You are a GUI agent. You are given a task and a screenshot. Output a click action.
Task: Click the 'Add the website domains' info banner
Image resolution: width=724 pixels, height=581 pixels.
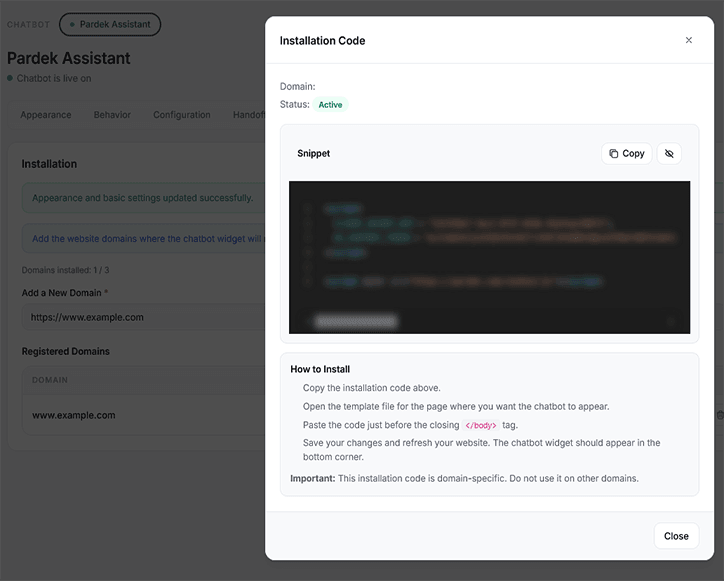pyautogui.click(x=144, y=238)
